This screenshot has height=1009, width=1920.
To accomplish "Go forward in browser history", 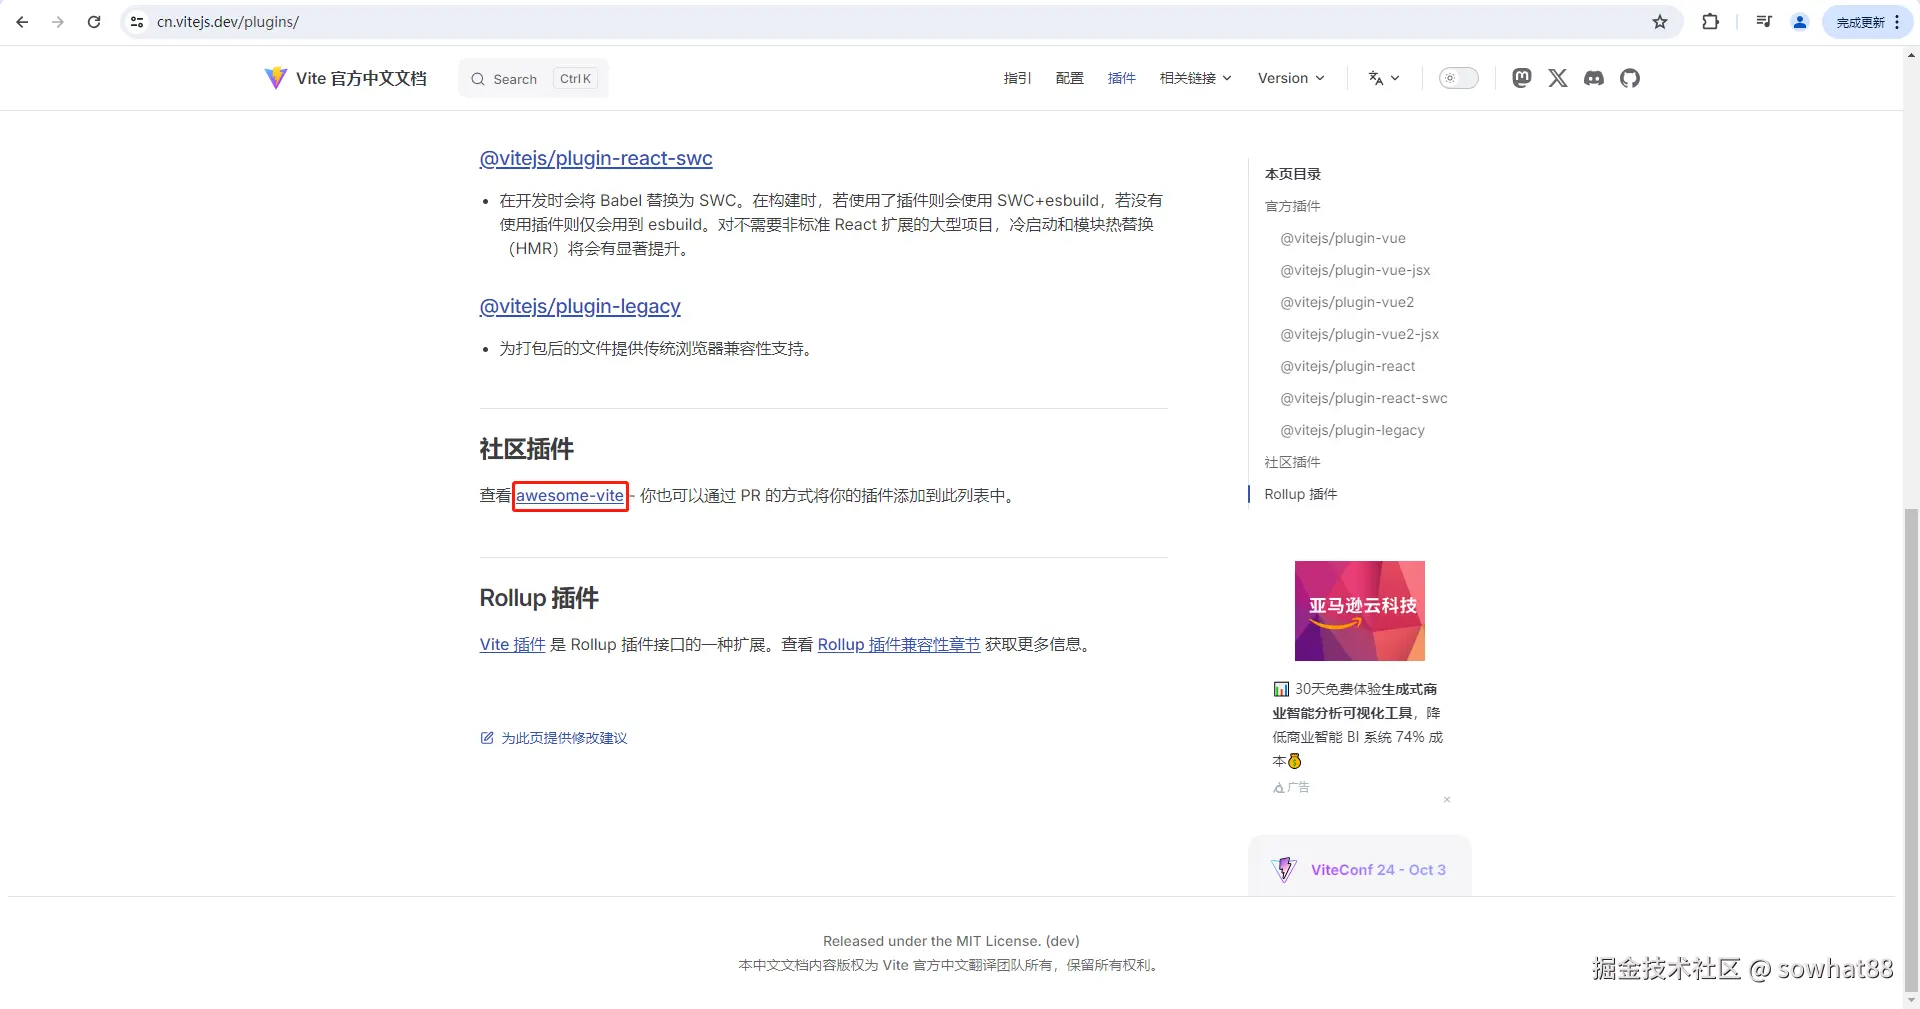I will [58, 22].
